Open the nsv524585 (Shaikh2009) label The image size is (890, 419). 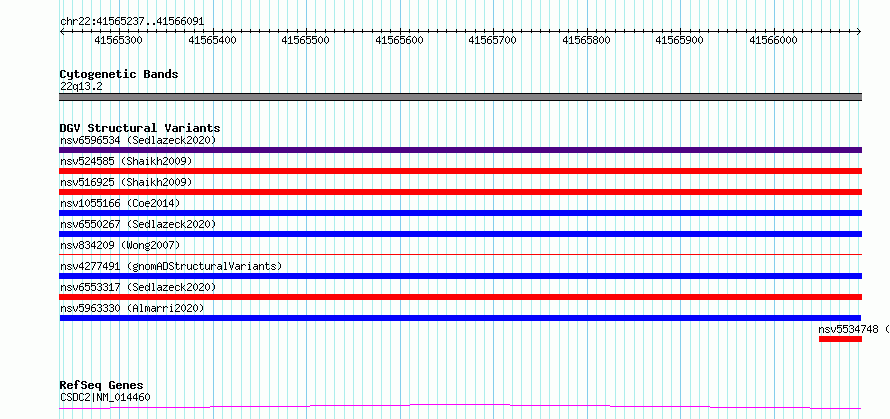[x=126, y=161]
